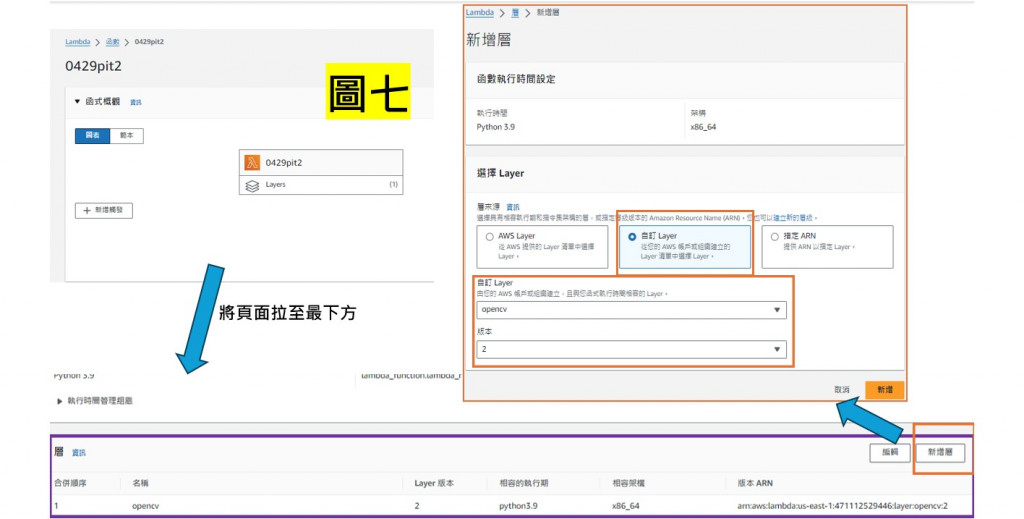Click the 合併順序 column header
The width and height of the screenshot is (1024, 519).
pos(70,483)
